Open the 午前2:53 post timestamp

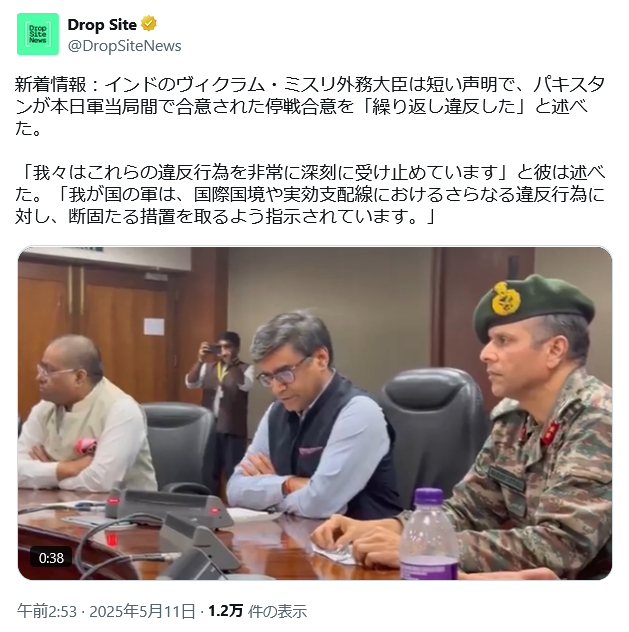pyautogui.click(x=47, y=611)
